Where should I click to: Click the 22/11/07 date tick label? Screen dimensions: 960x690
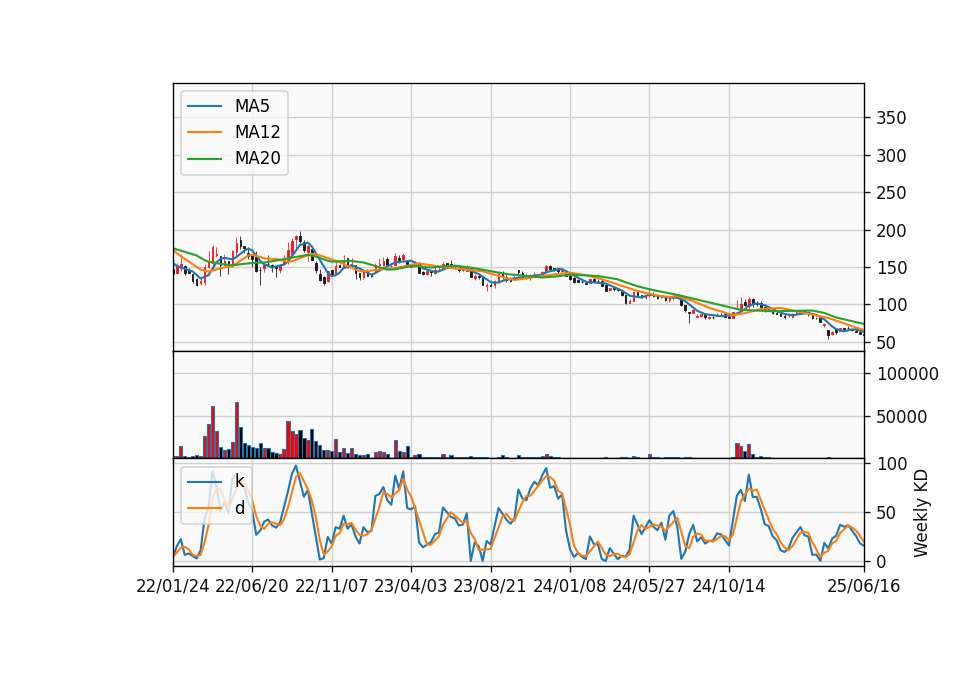pos(332,586)
